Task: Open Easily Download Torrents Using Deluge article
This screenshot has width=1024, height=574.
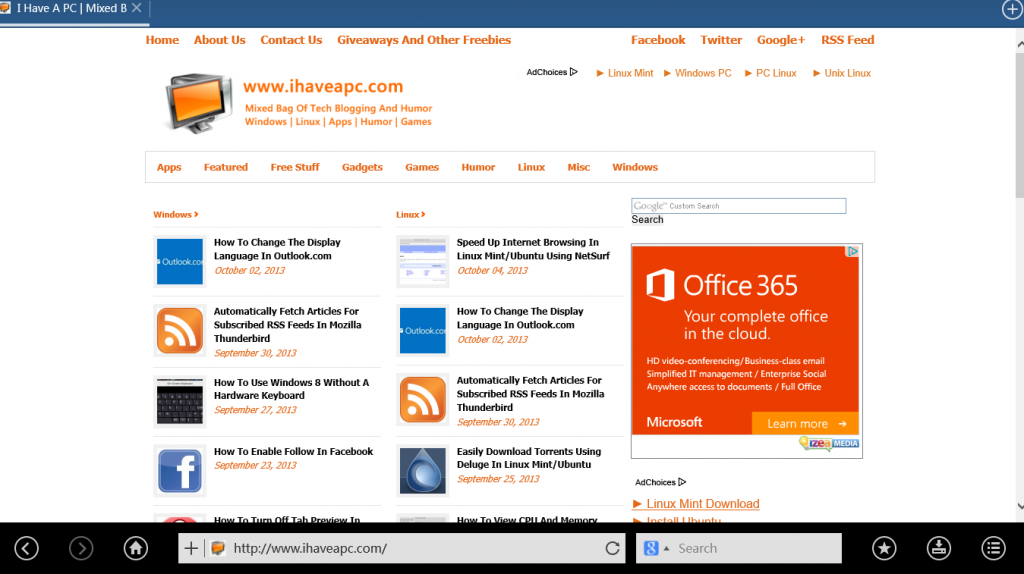Action: point(529,458)
